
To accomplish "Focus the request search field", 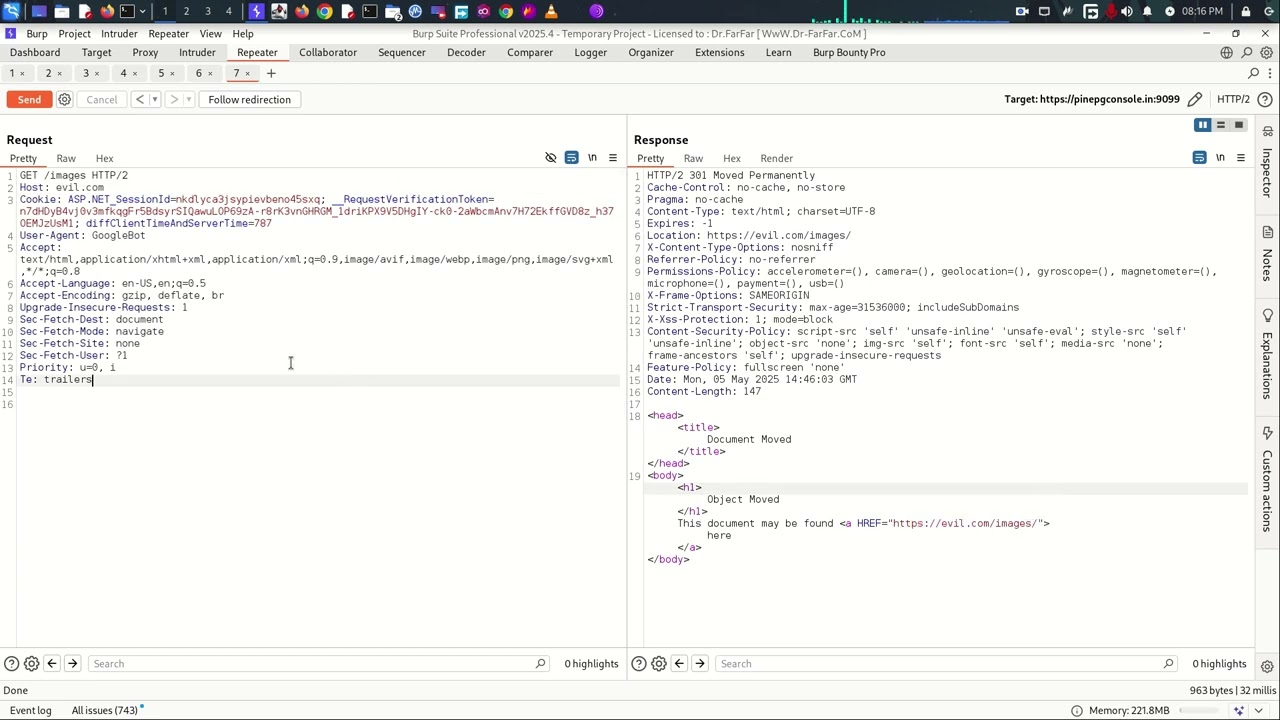I will [x=318, y=664].
